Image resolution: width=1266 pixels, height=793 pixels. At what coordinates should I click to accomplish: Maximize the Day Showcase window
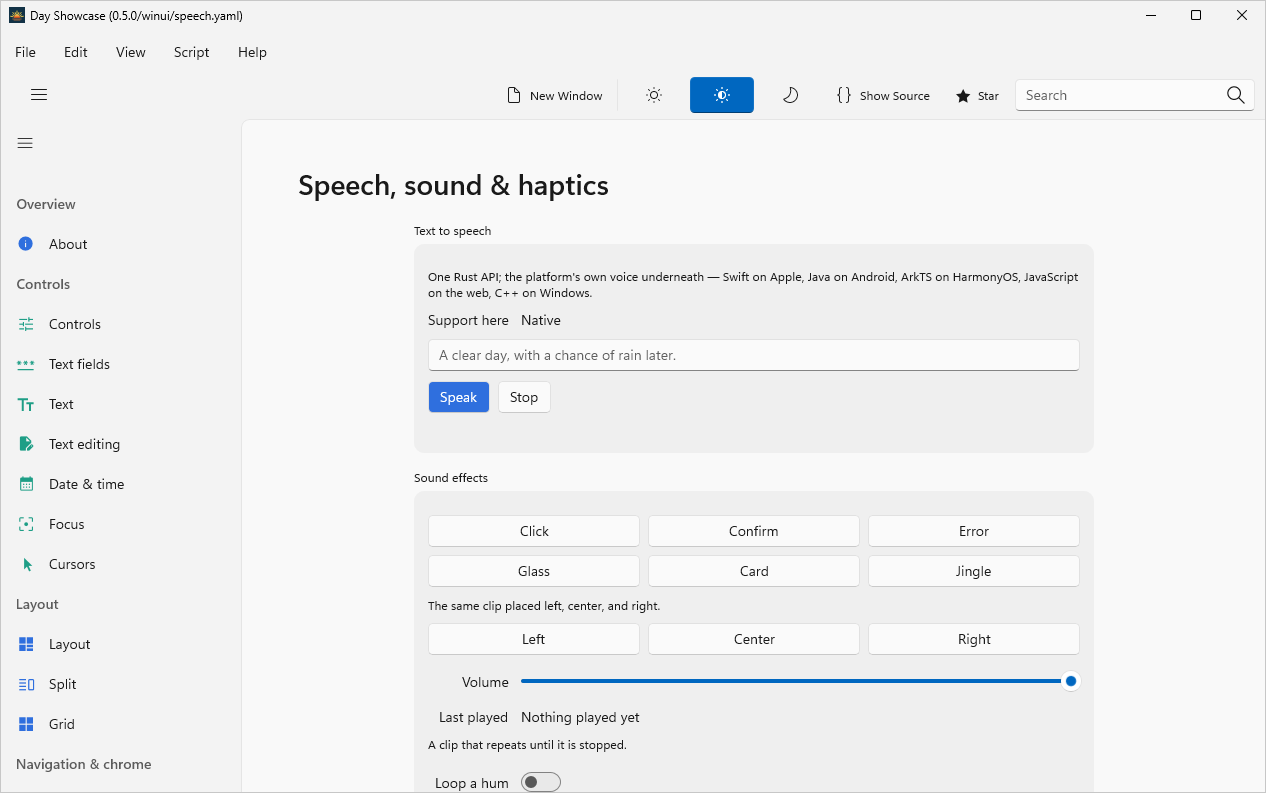pyautogui.click(x=1196, y=15)
